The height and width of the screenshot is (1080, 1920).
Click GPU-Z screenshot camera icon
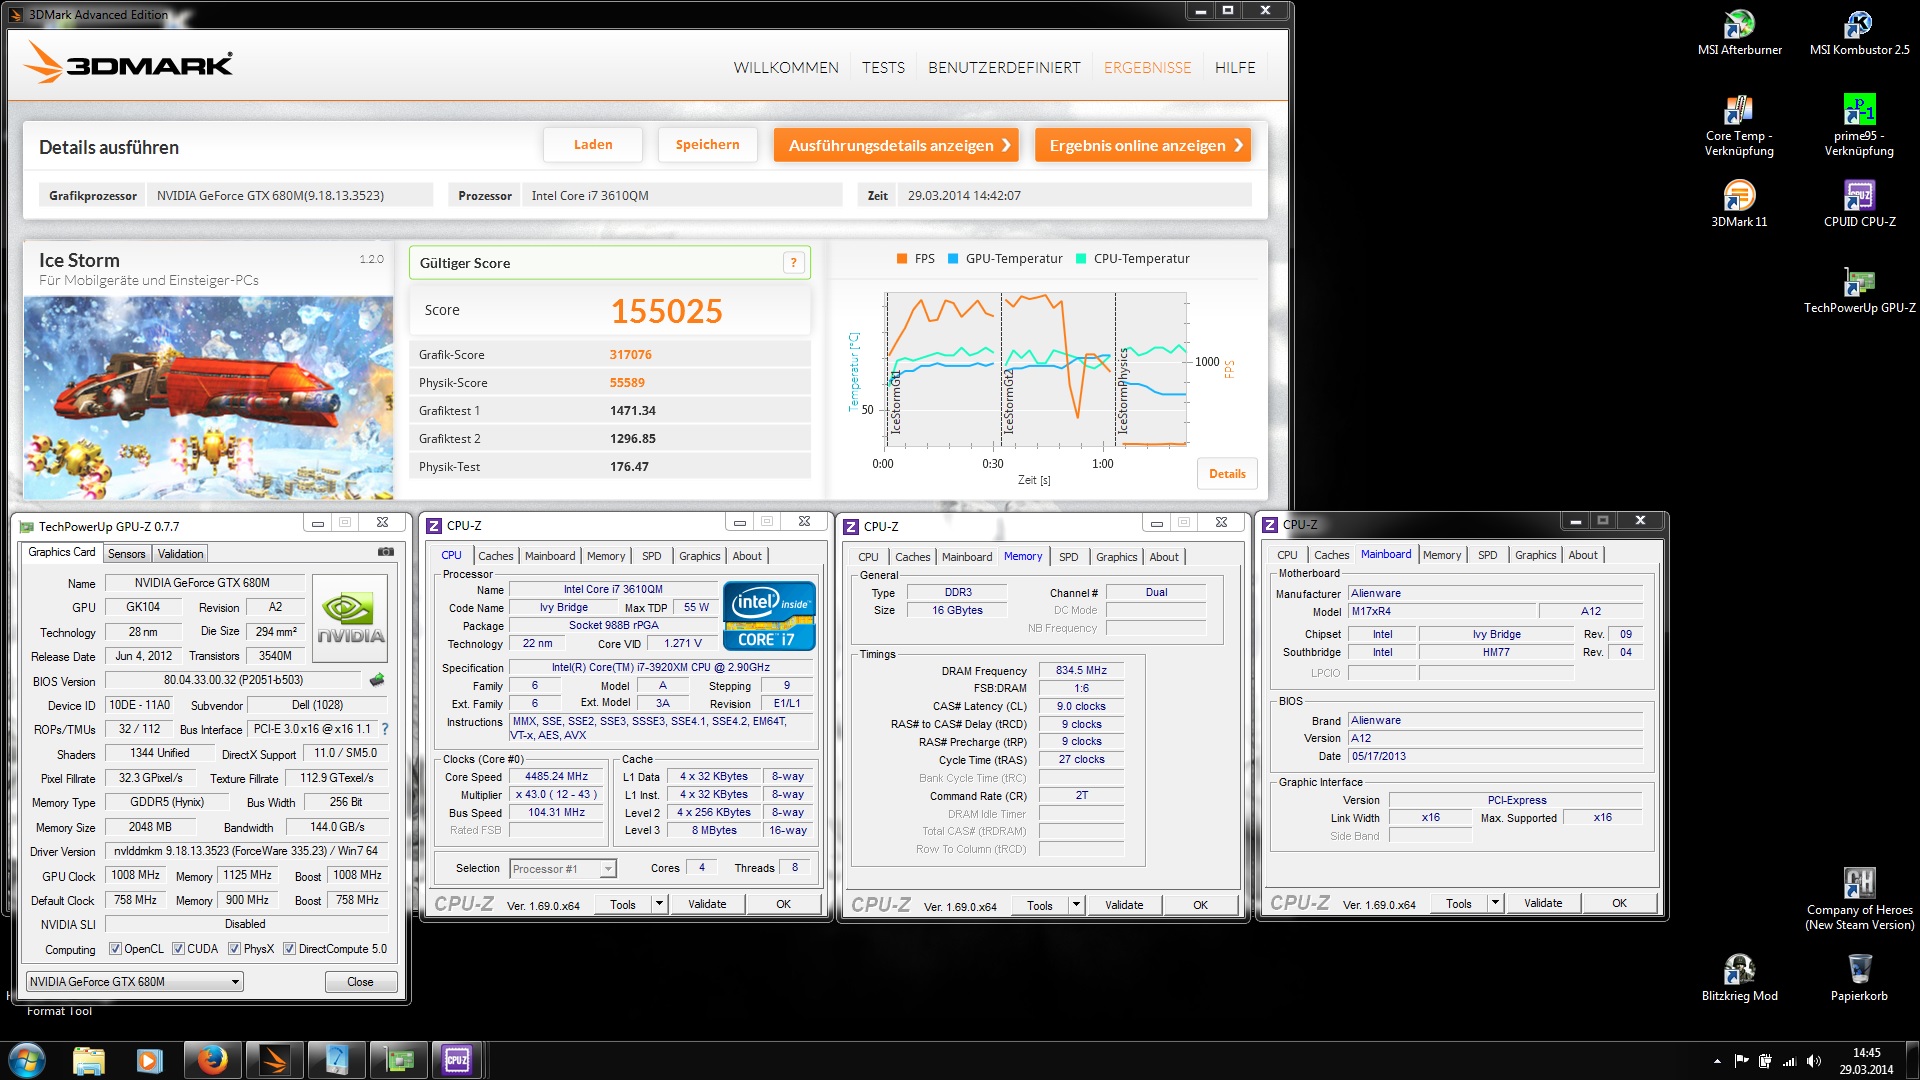[386, 552]
